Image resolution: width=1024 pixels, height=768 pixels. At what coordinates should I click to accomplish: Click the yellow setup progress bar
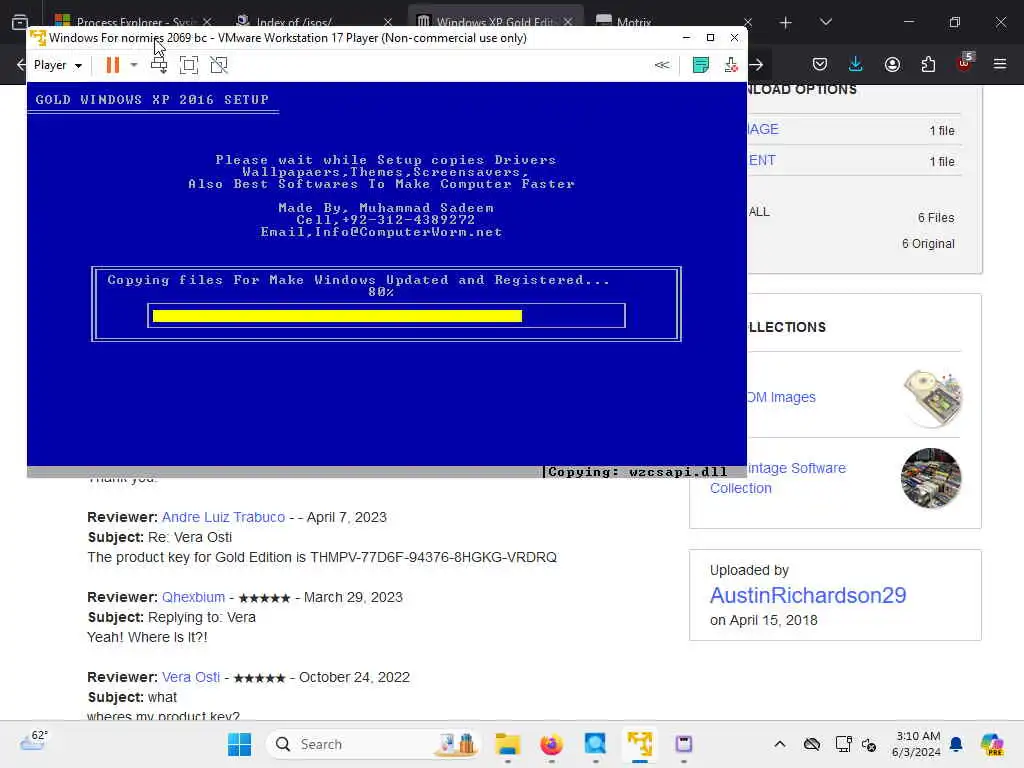click(x=337, y=316)
